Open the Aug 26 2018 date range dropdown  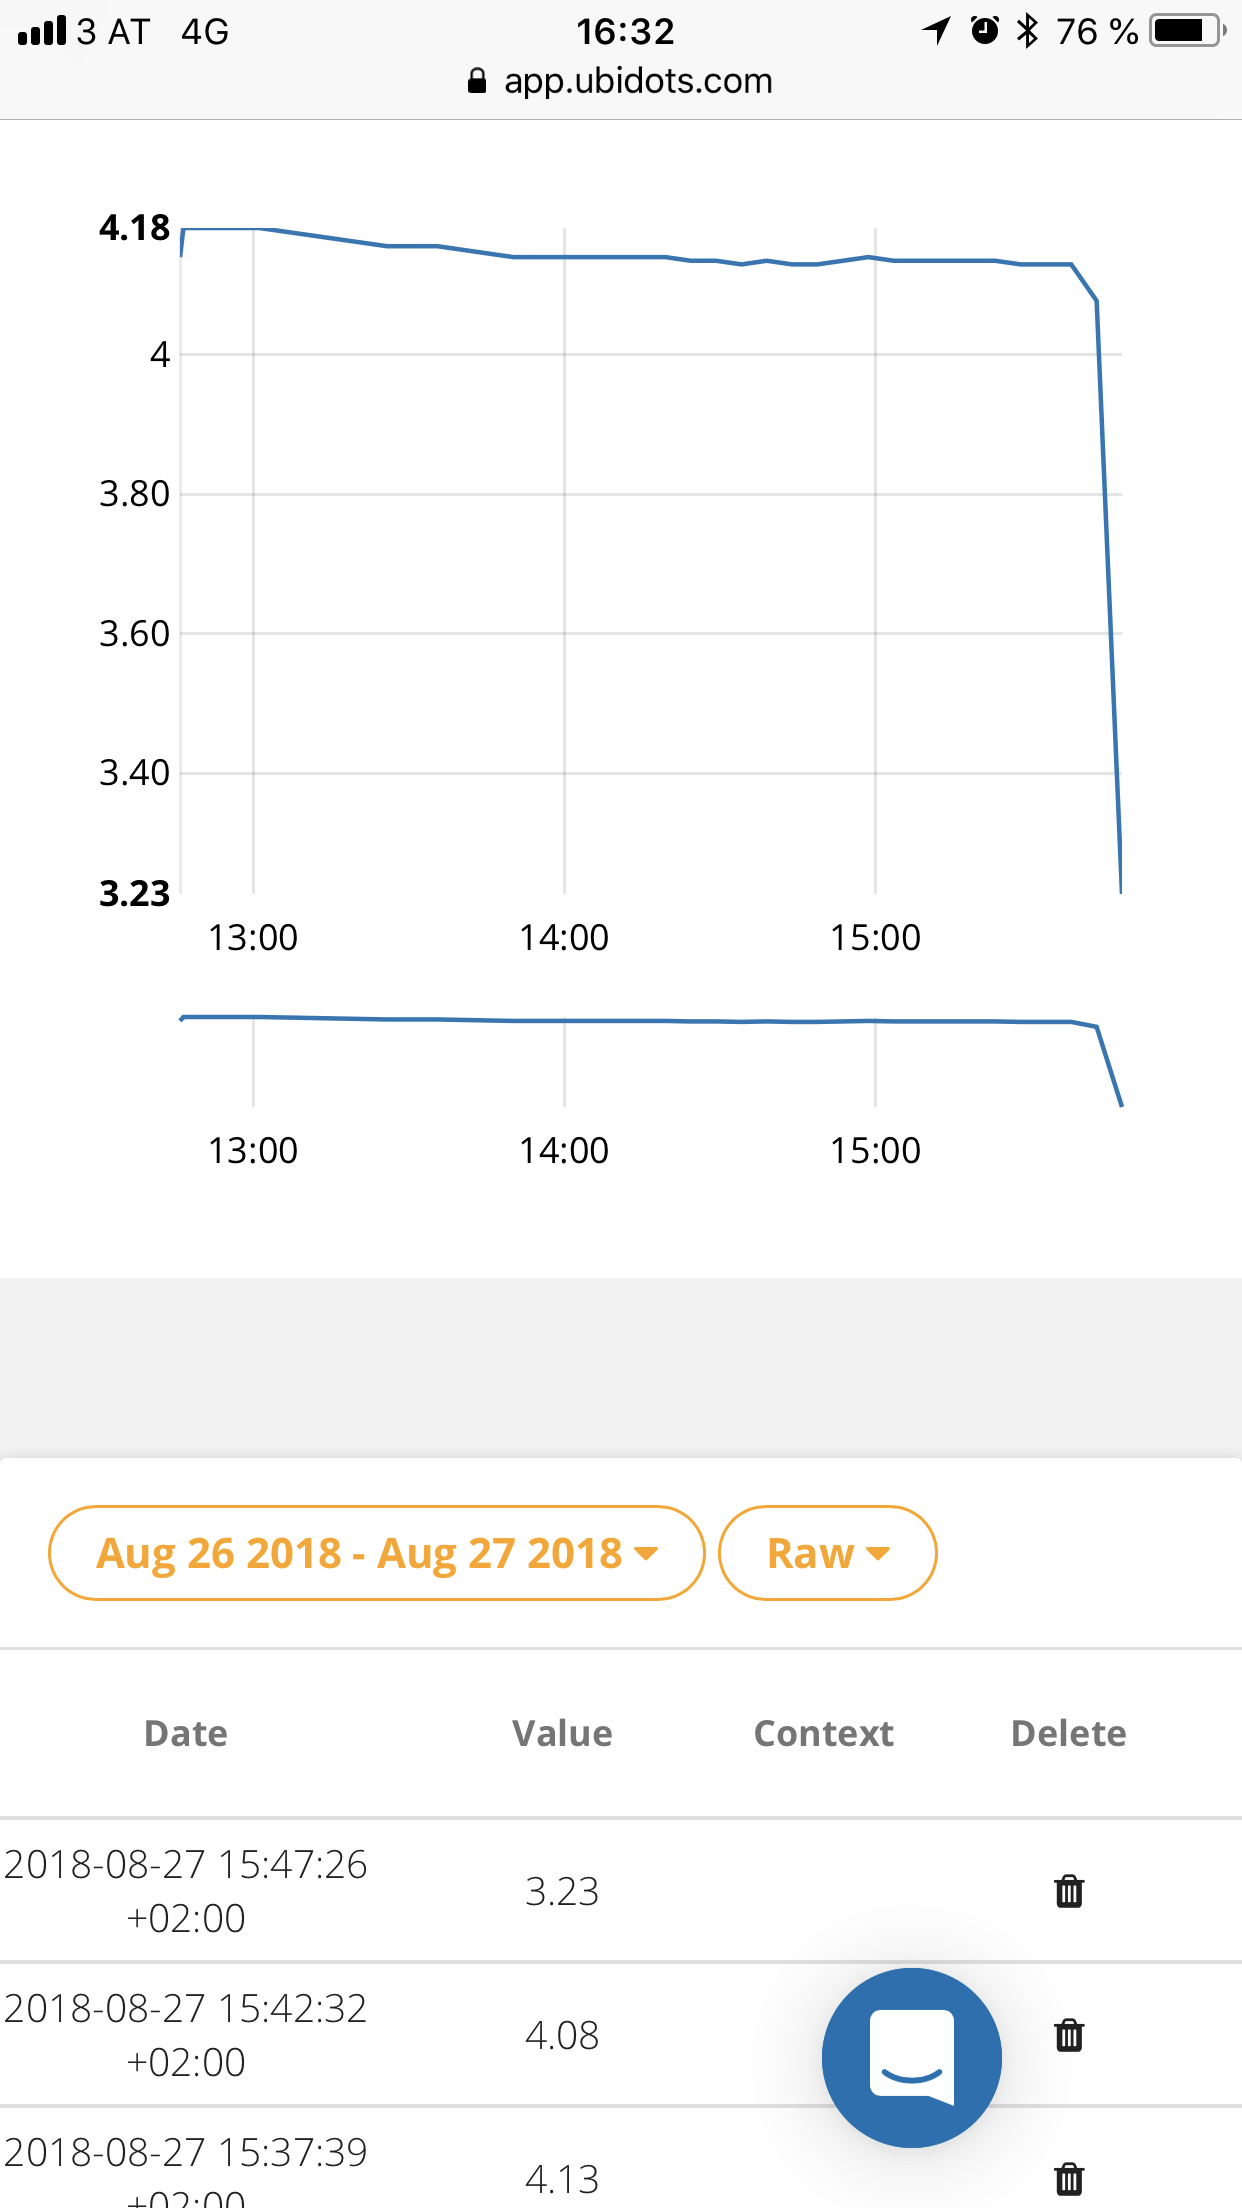[x=376, y=1553]
